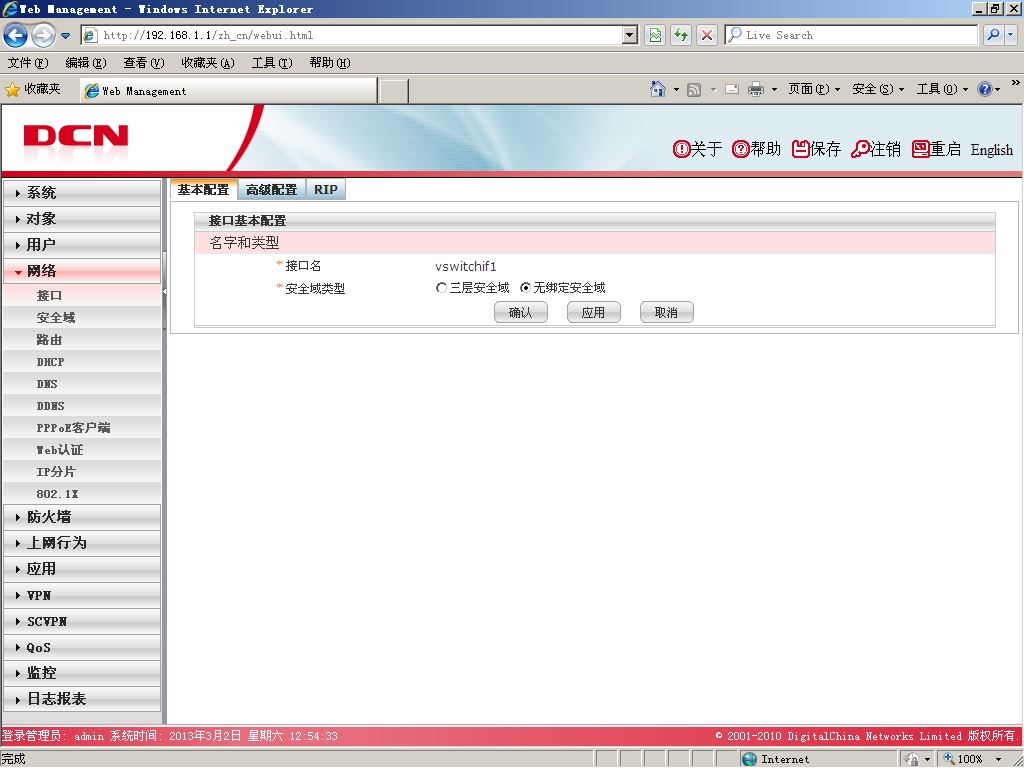Click the 应用 apply button
The image size is (1024, 768).
[593, 312]
